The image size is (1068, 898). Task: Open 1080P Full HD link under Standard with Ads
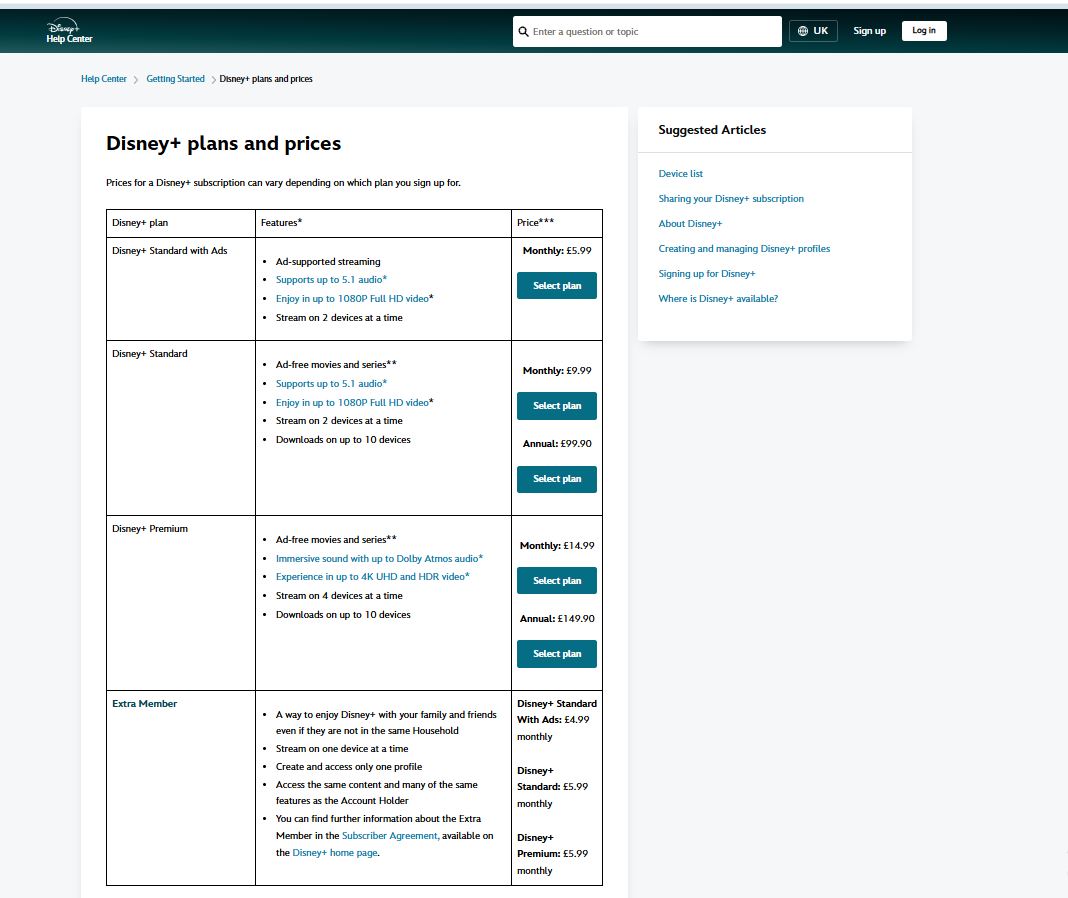pos(354,298)
